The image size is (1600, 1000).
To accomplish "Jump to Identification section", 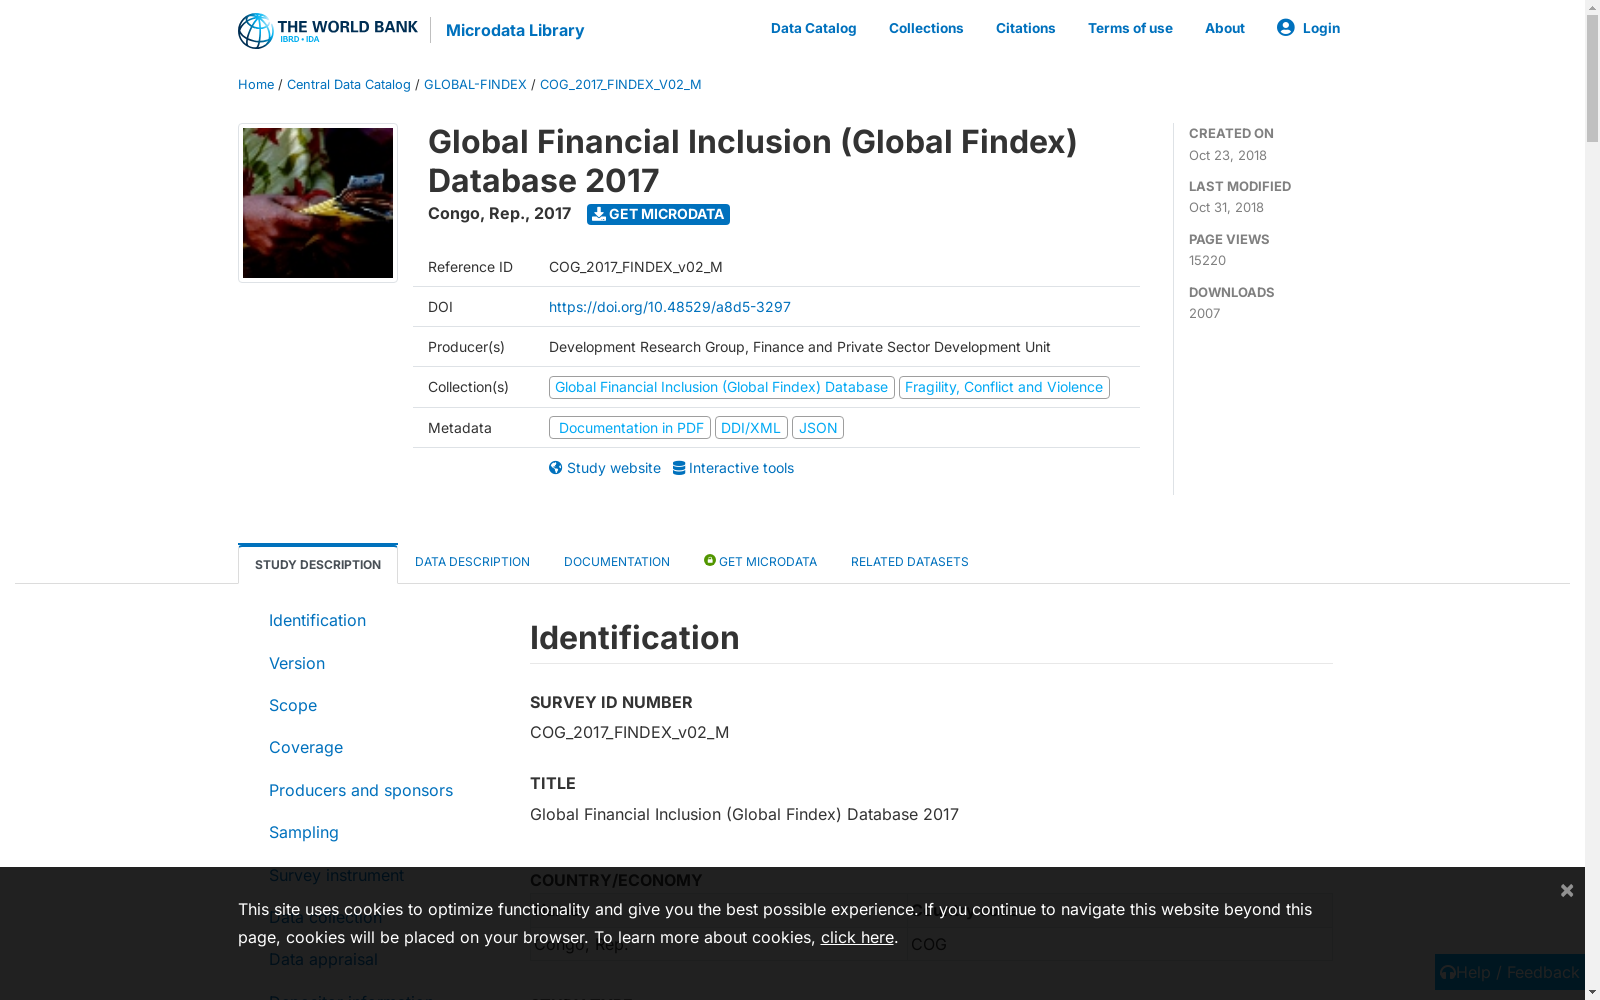I will [x=317, y=620].
